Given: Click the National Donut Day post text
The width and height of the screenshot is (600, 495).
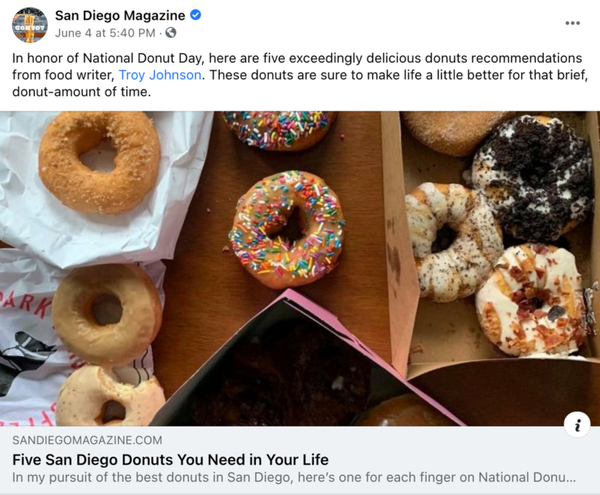Looking at the screenshot, I should click(x=300, y=75).
